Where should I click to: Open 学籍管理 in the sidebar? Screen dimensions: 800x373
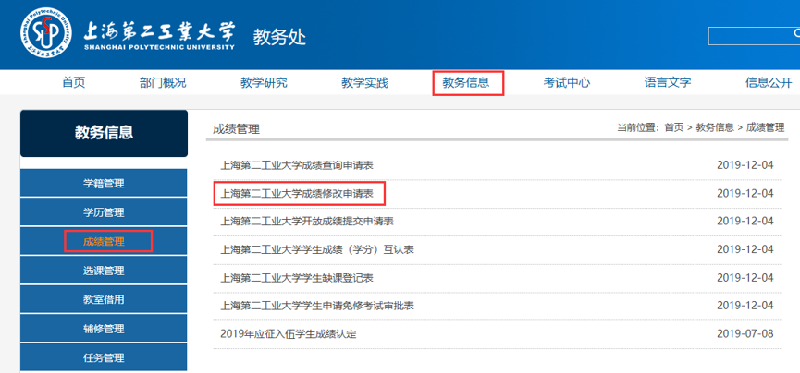[104, 183]
